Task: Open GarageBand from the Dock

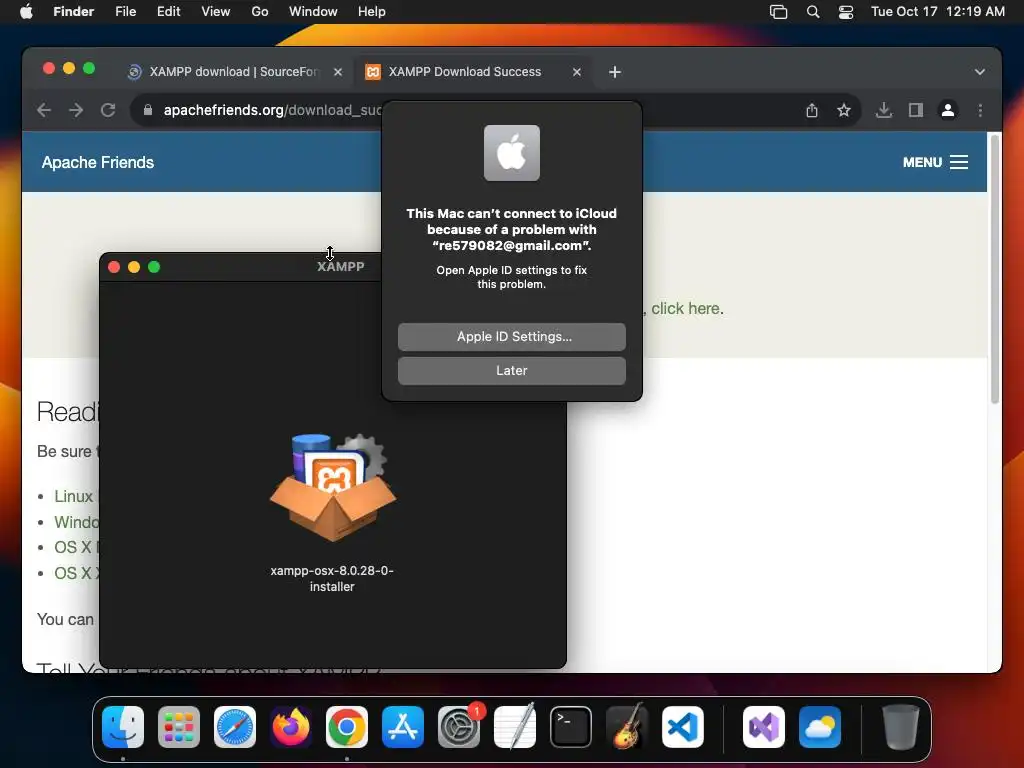Action: click(x=627, y=727)
